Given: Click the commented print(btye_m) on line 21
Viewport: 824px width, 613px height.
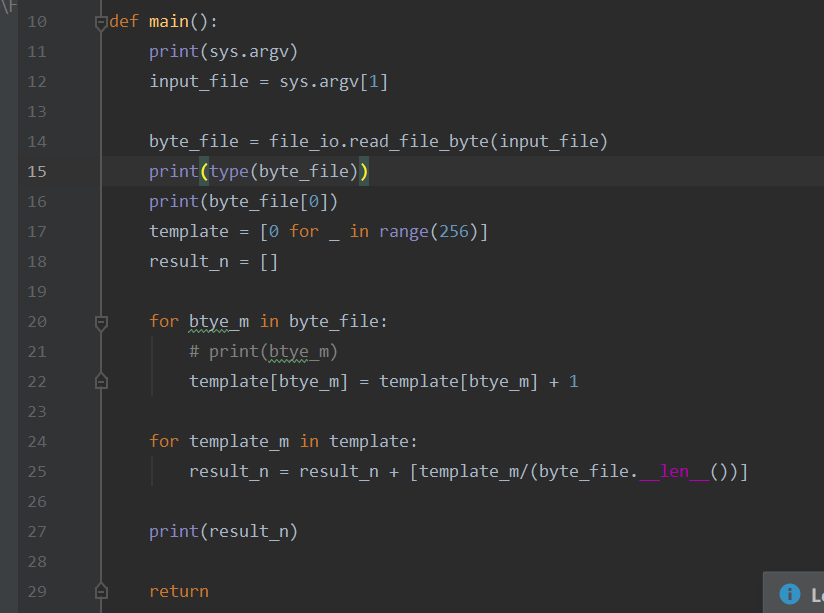Looking at the screenshot, I should pyautogui.click(x=263, y=352).
